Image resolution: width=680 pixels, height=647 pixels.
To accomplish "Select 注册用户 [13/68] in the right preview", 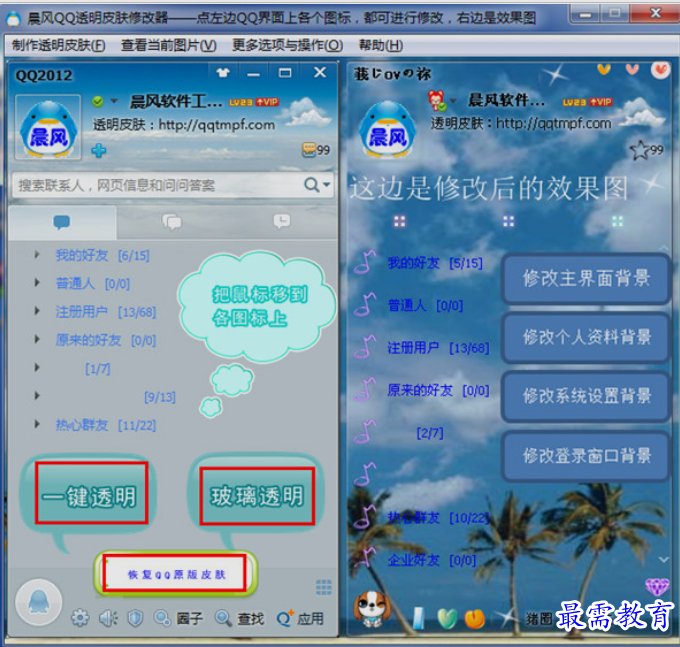I will tap(438, 348).
